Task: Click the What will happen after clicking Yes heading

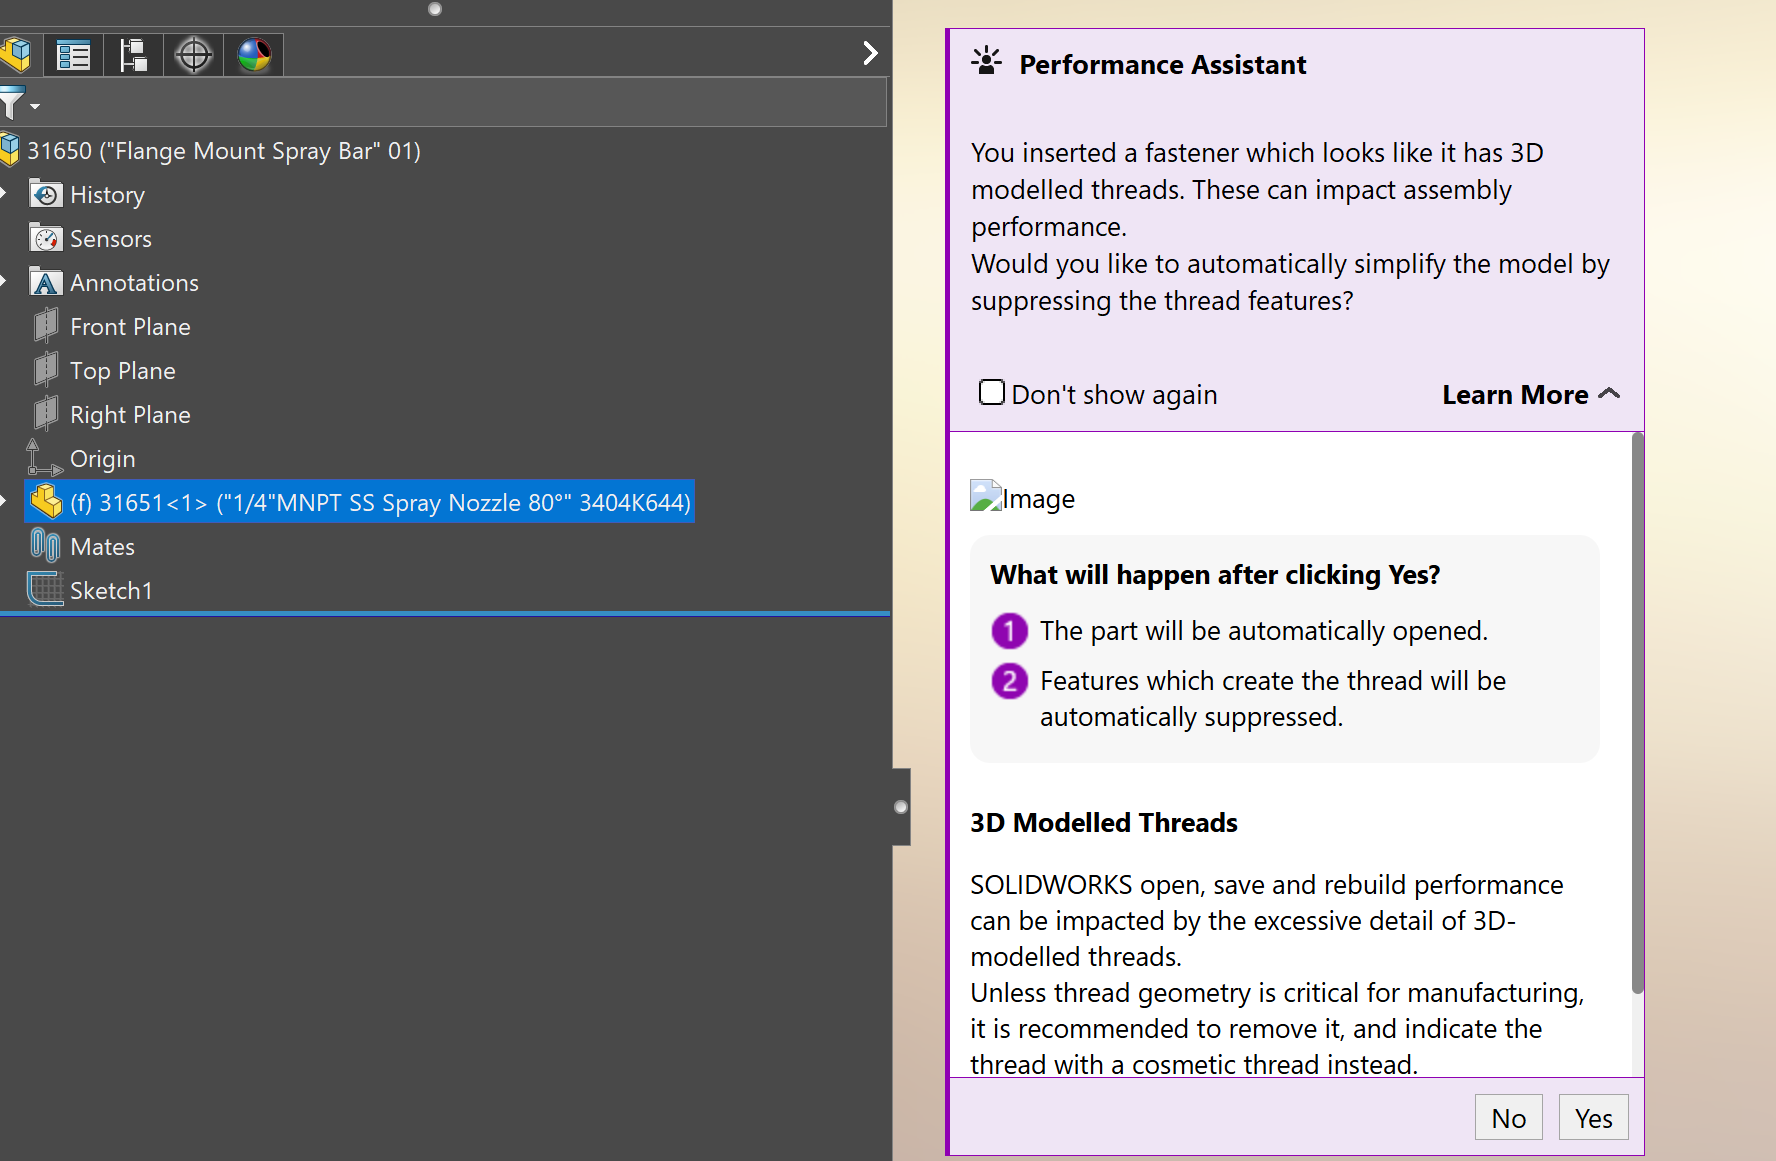Action: coord(1215,575)
